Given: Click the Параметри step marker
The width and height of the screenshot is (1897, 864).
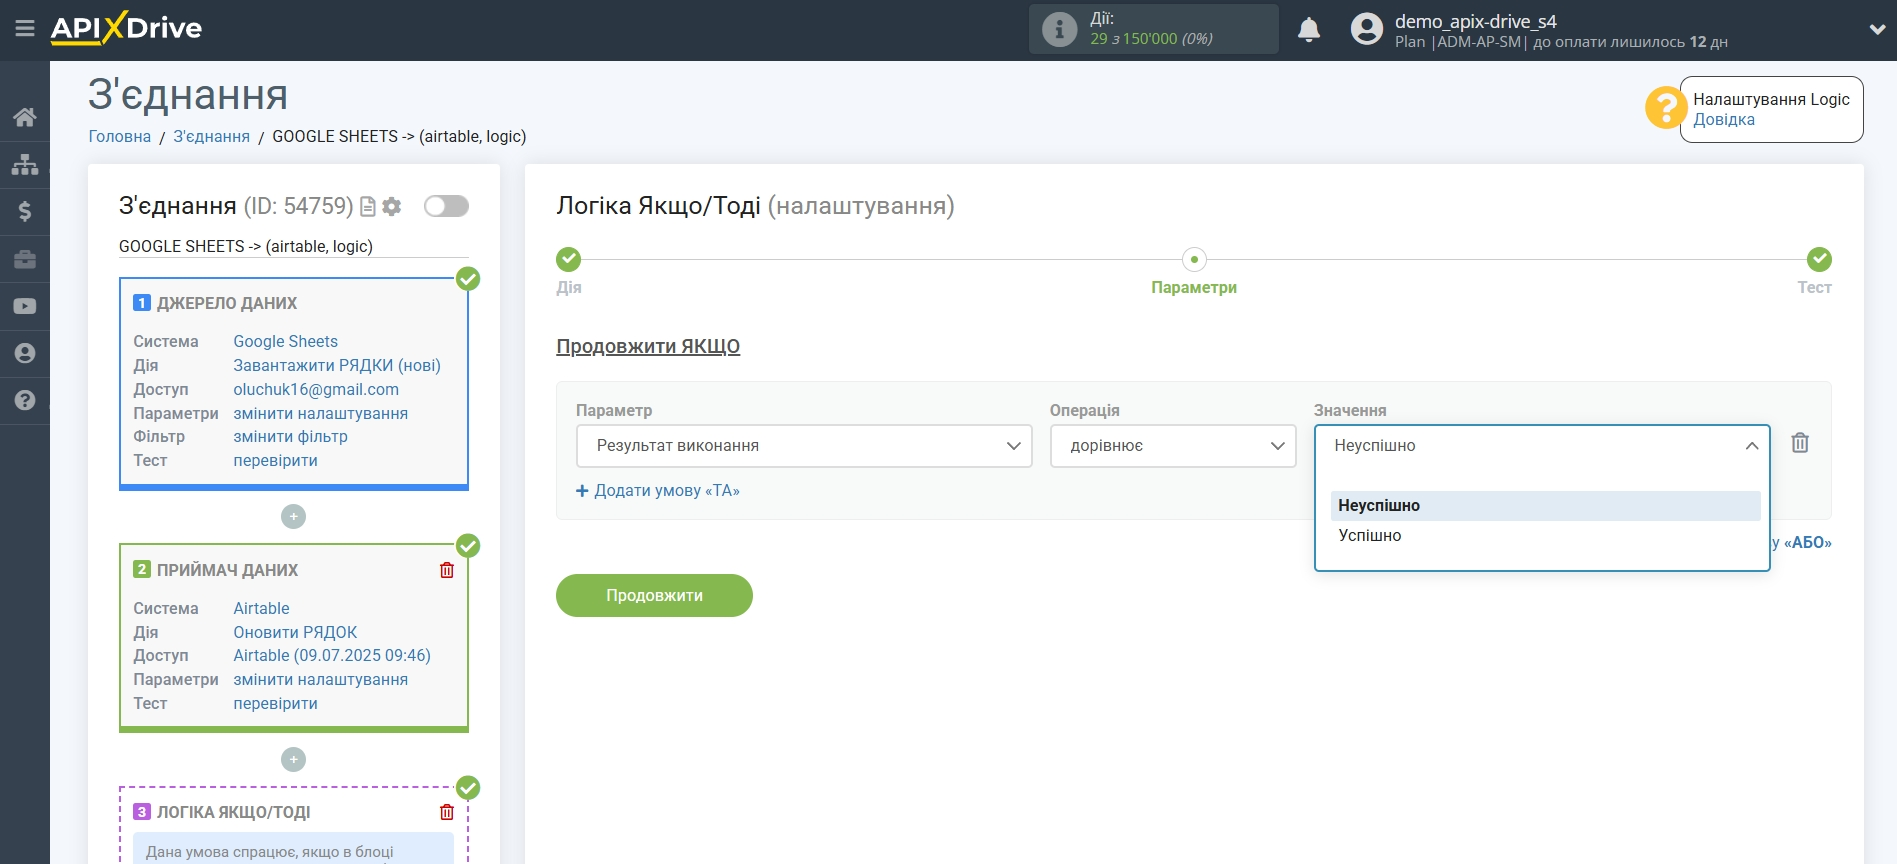Looking at the screenshot, I should 1194,259.
